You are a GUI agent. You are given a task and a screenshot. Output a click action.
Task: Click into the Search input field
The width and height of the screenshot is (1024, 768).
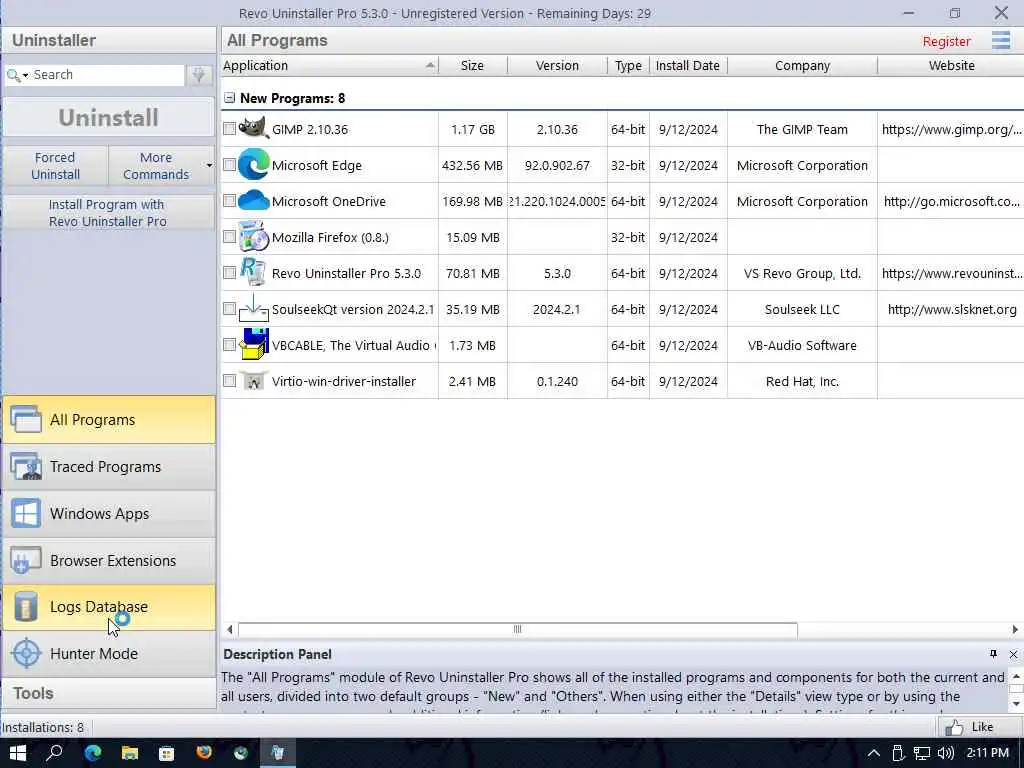point(108,75)
